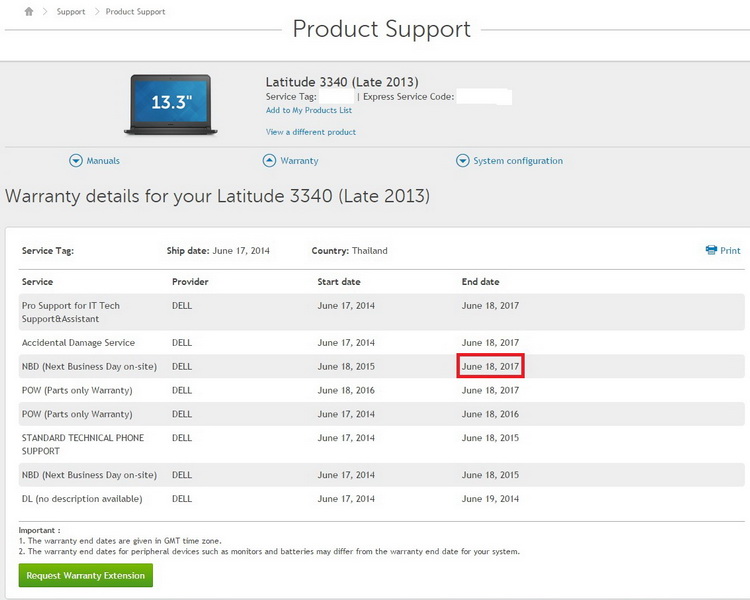Click the Start date column header
750x600 pixels.
click(338, 282)
